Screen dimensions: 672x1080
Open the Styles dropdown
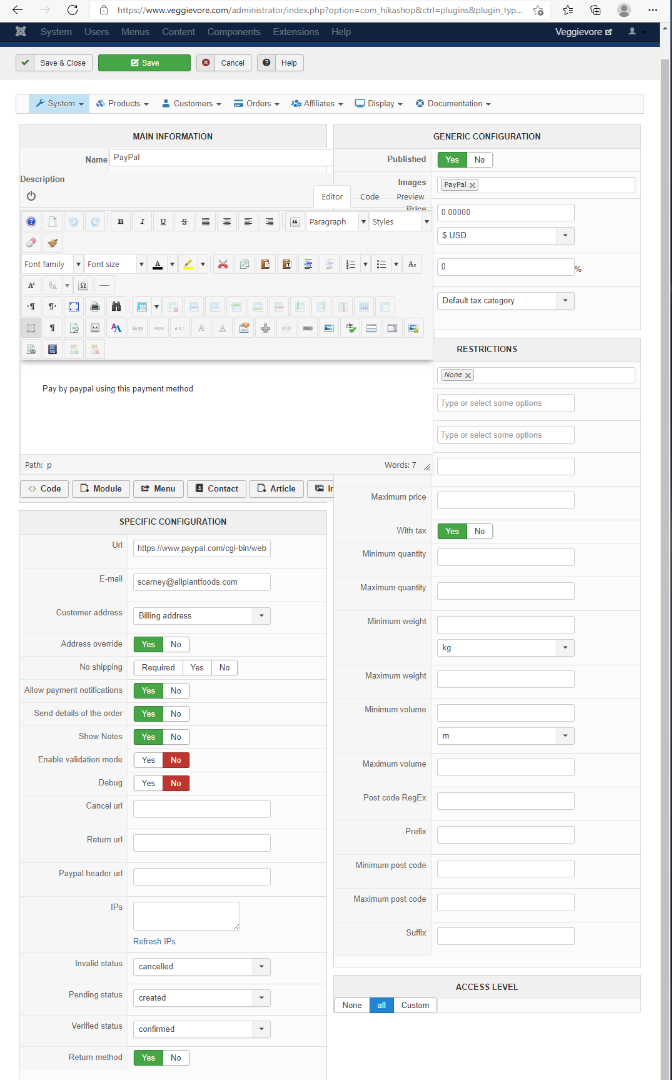(x=401, y=222)
